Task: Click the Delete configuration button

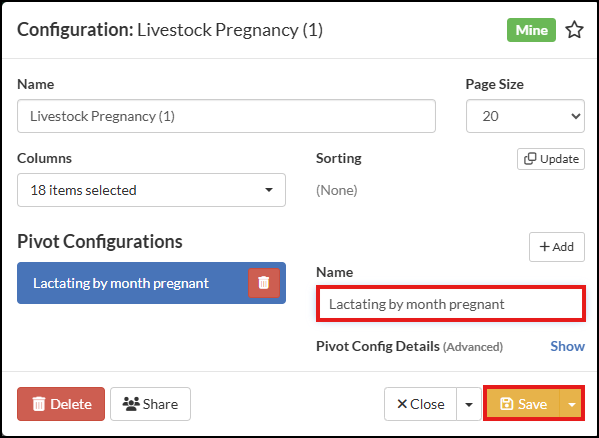Action: [61, 404]
